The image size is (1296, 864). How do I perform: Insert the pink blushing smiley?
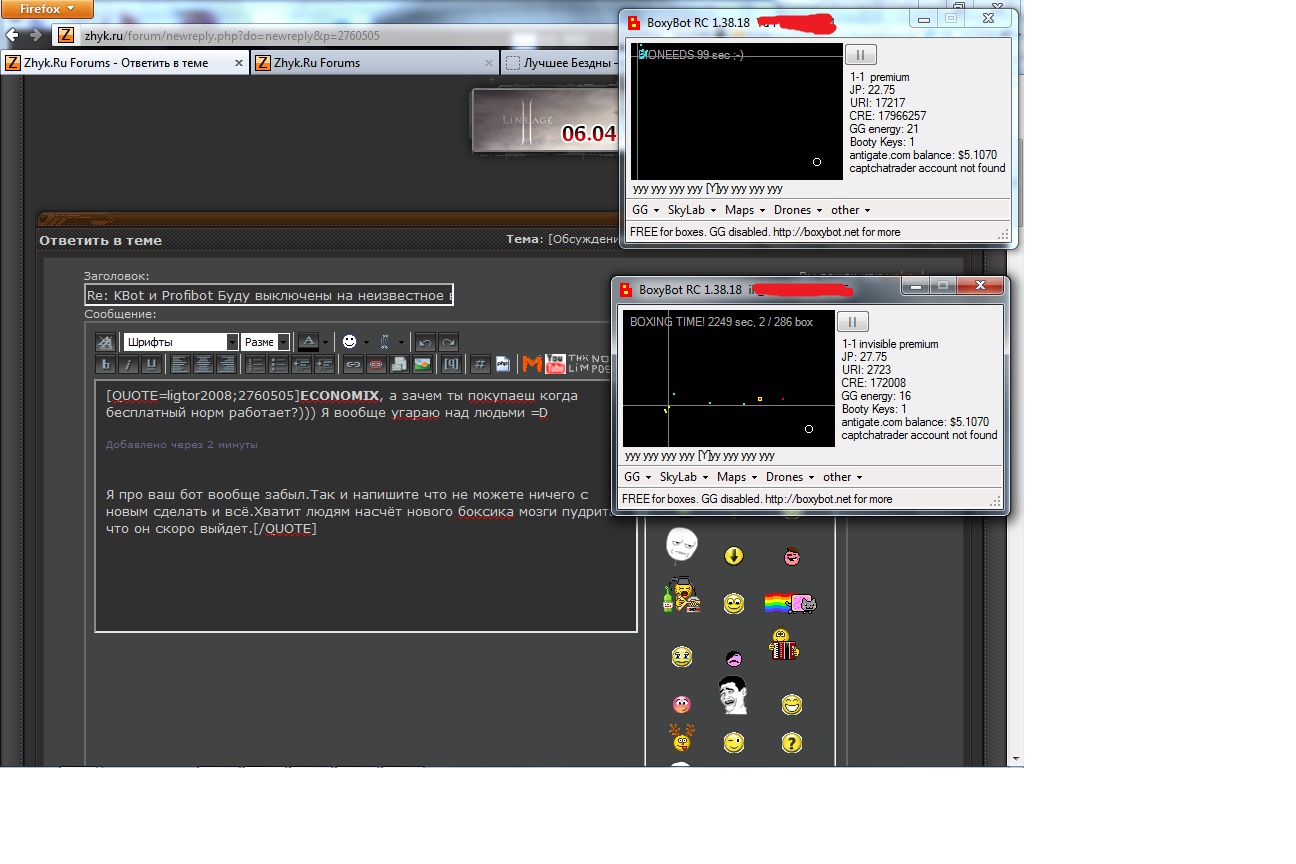[682, 704]
